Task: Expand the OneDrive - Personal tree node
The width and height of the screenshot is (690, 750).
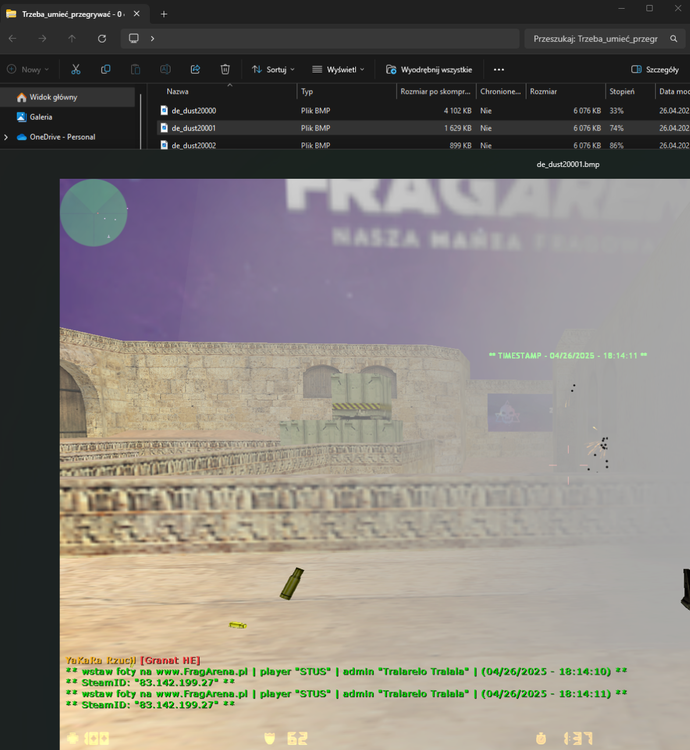Action: [7, 137]
